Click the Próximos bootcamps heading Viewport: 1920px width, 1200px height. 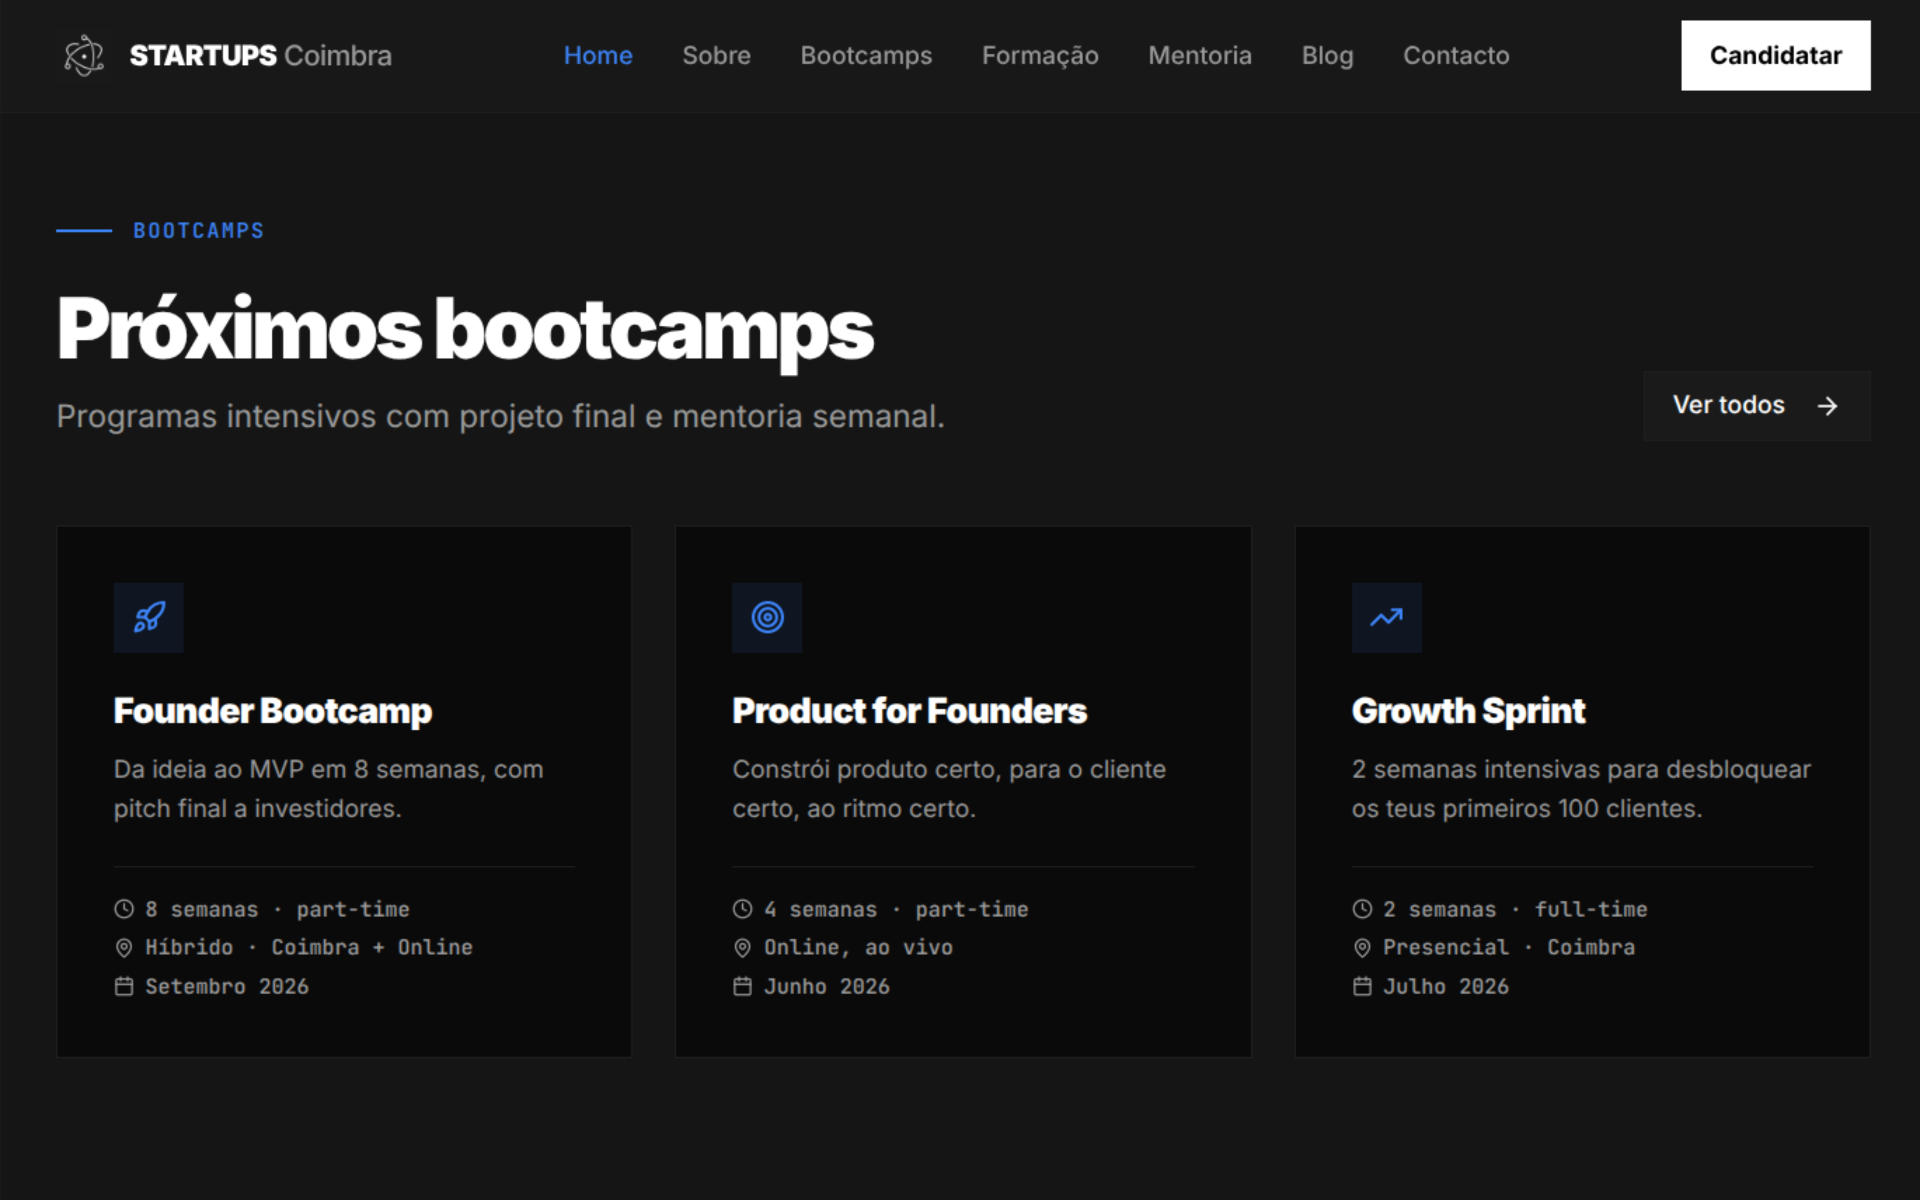tap(465, 330)
